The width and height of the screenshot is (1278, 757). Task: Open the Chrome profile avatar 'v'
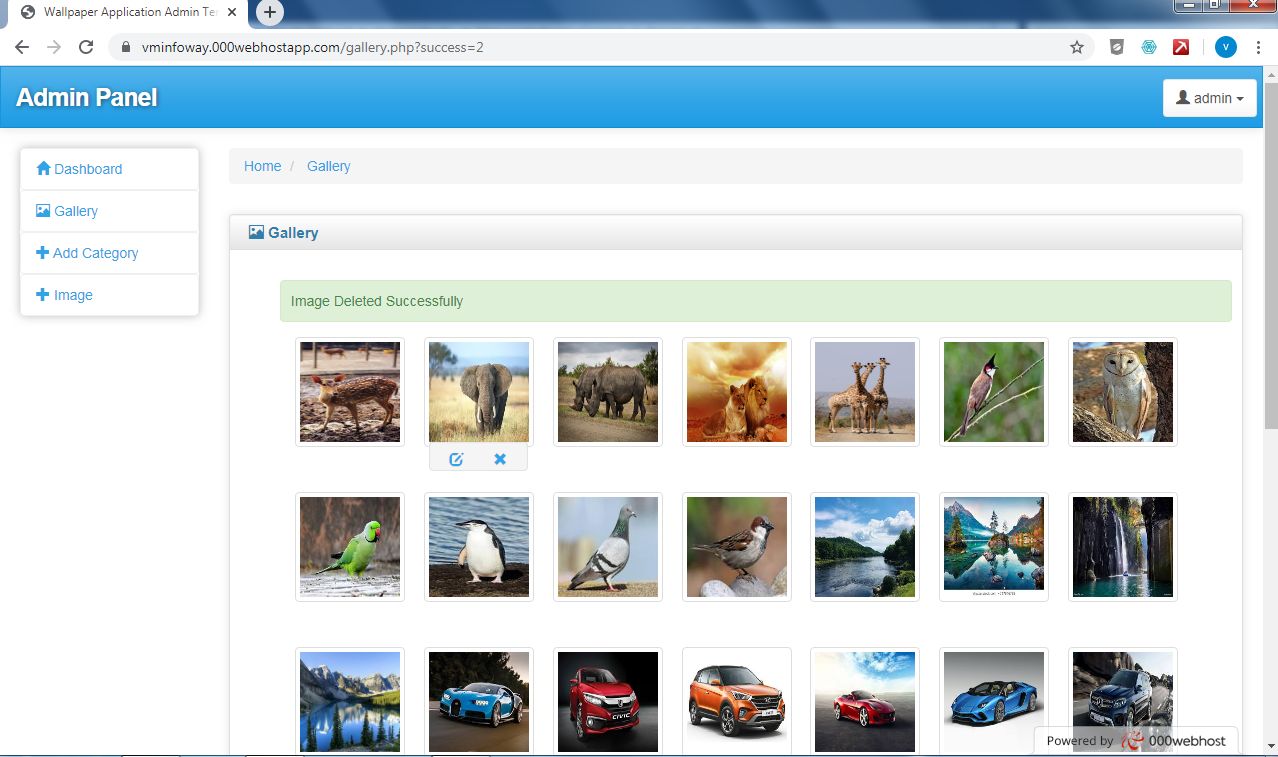[1226, 47]
